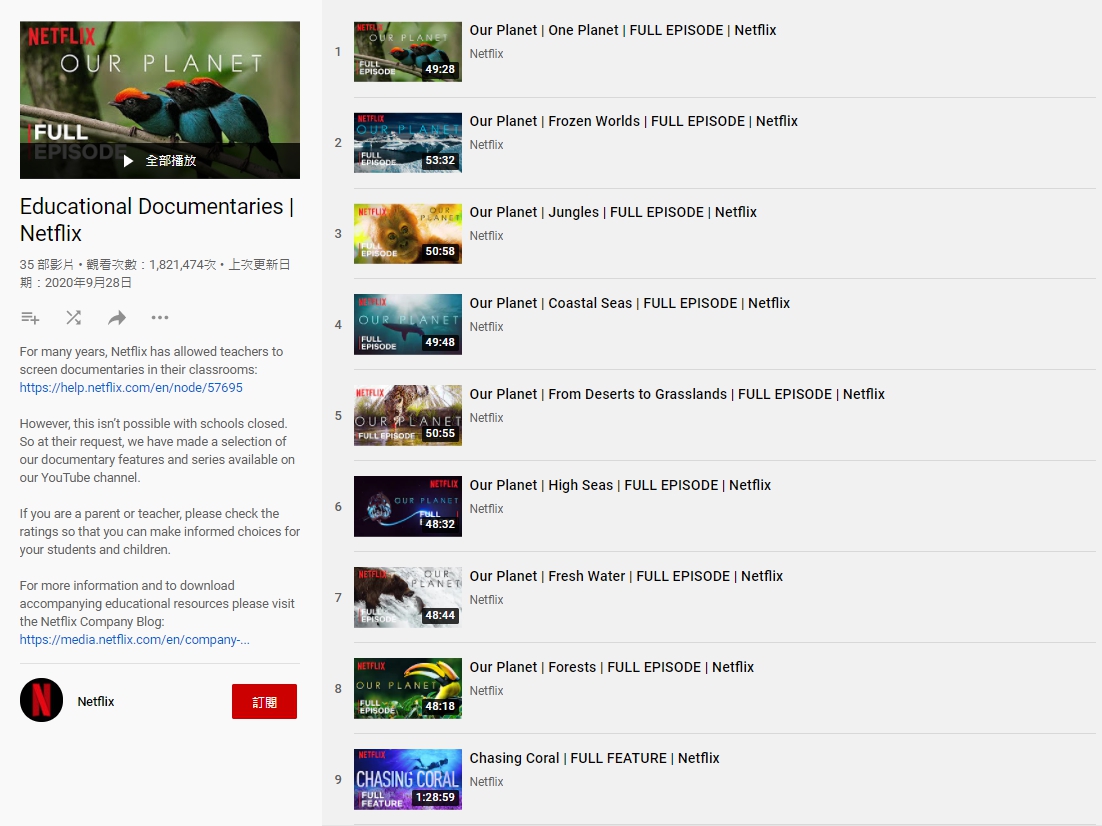Click Netflix channel under Frozen Worlds title

486,145
